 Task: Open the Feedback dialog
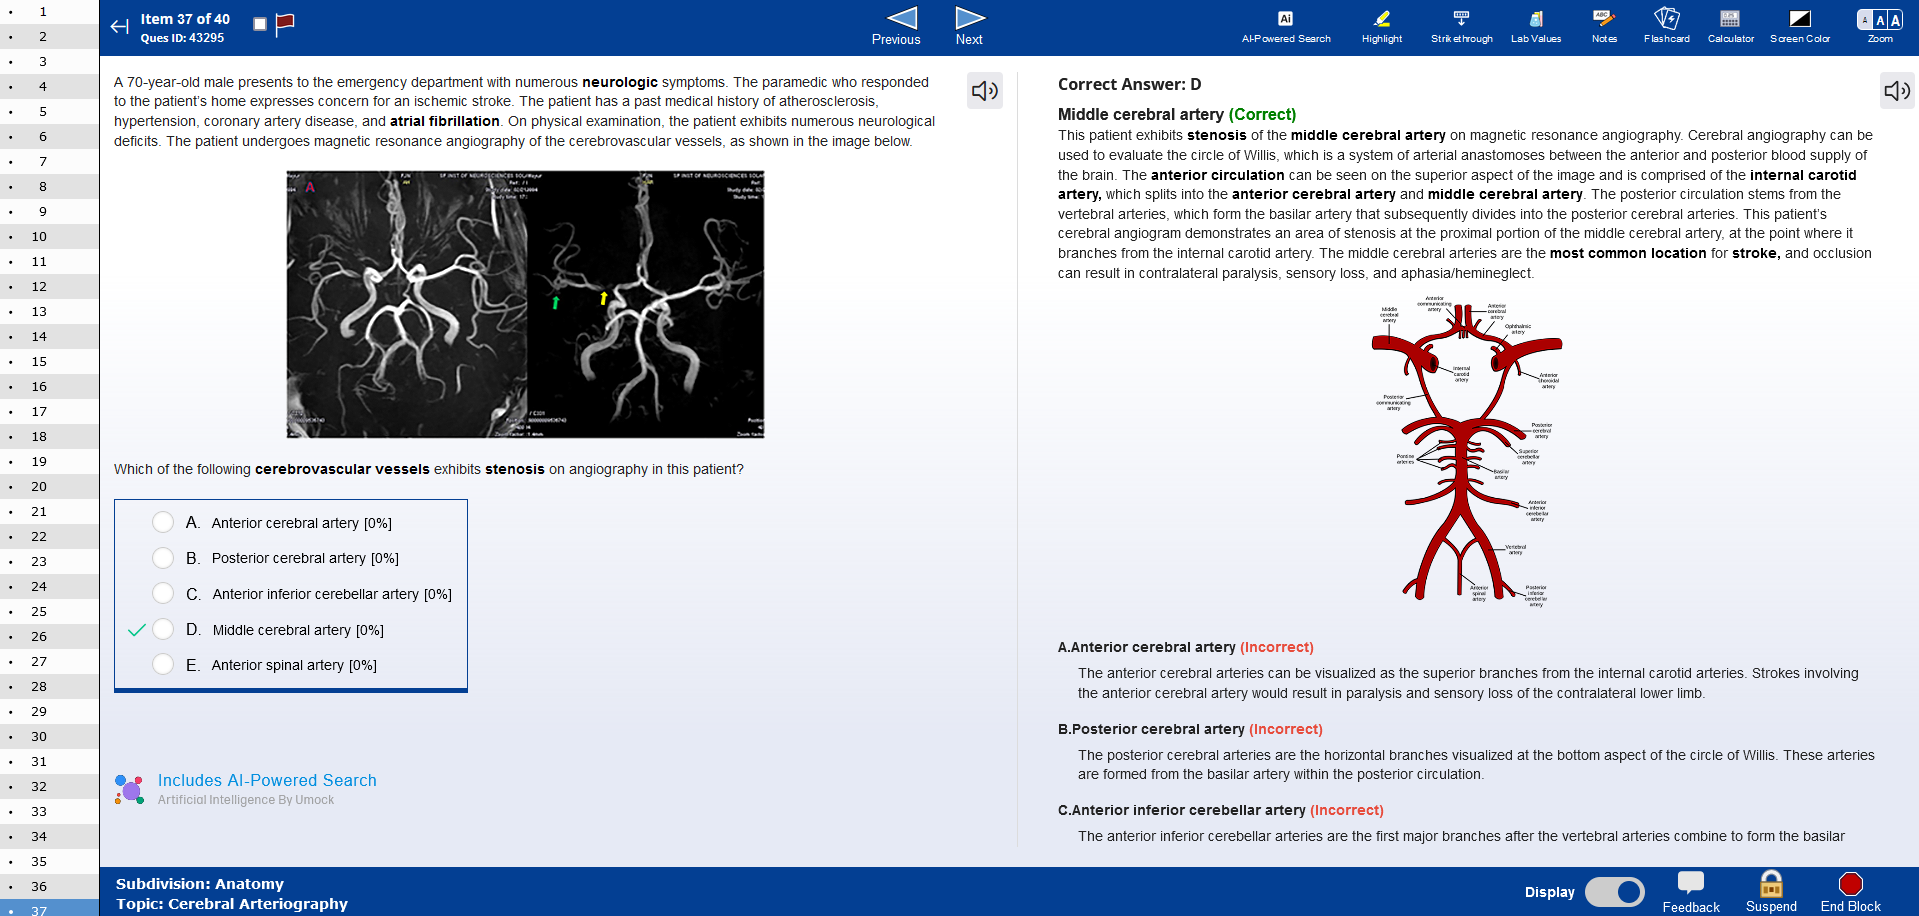point(1691,892)
